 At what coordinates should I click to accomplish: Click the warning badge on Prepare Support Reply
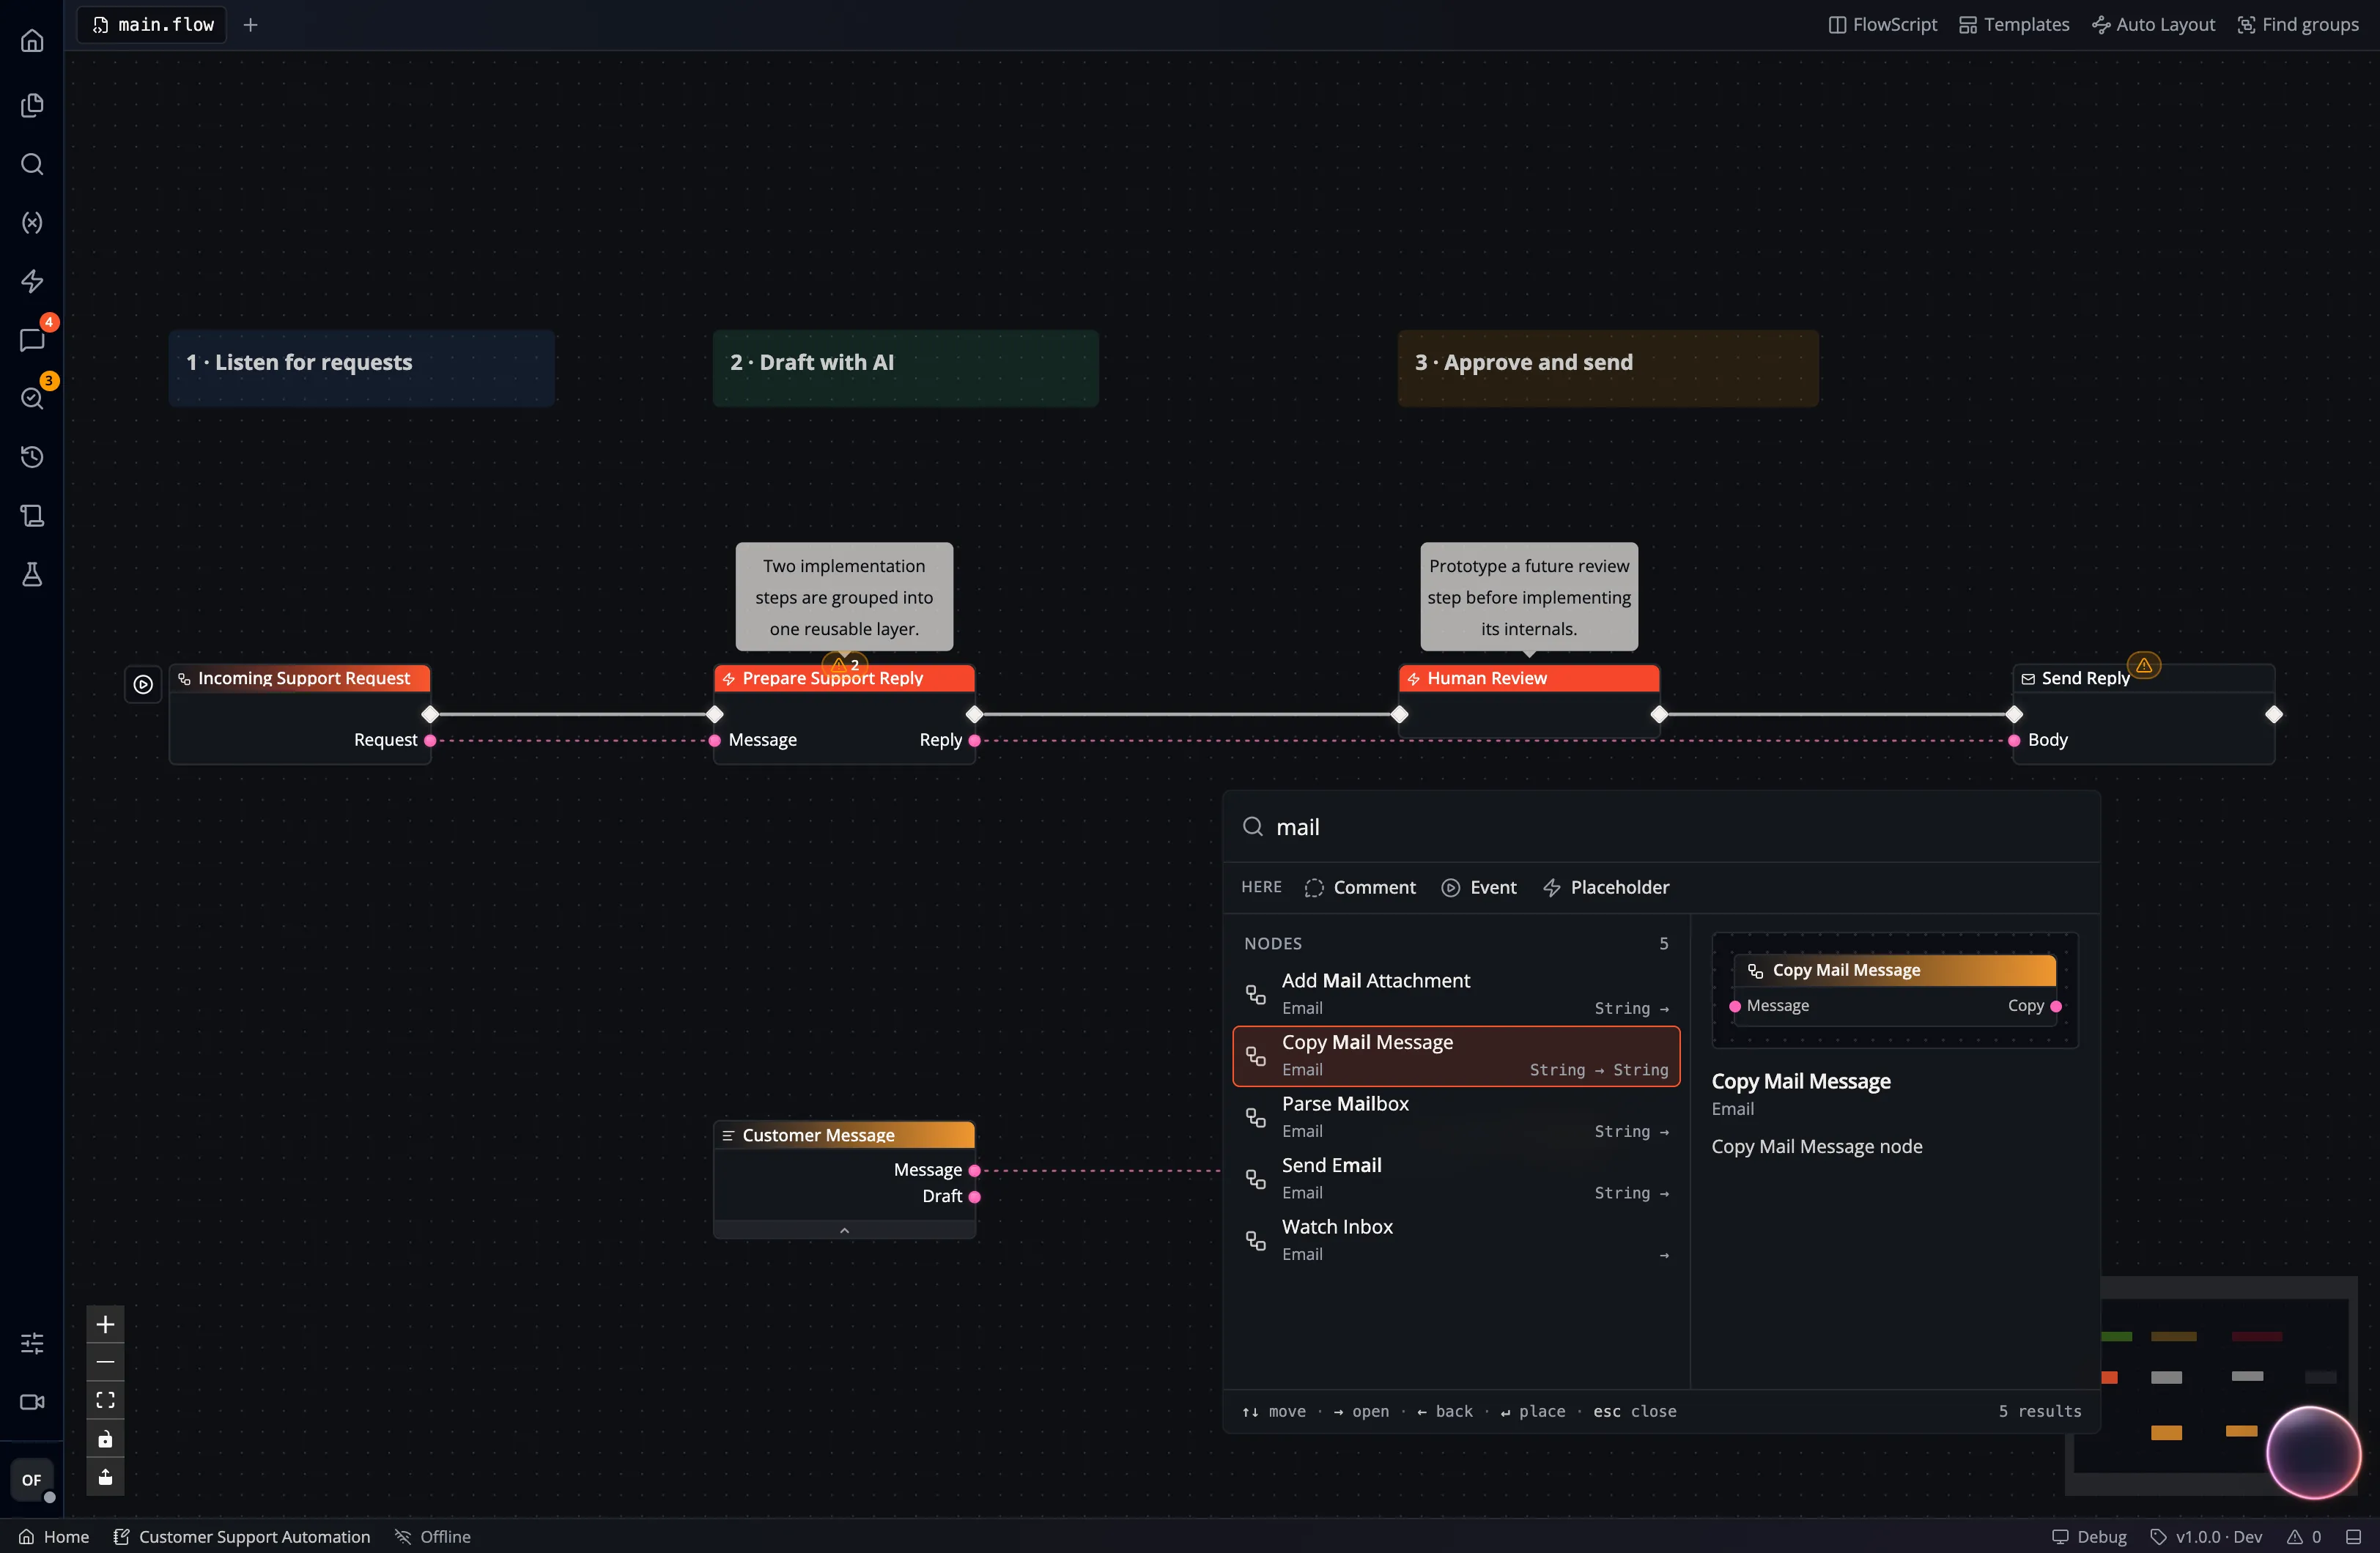coord(845,664)
